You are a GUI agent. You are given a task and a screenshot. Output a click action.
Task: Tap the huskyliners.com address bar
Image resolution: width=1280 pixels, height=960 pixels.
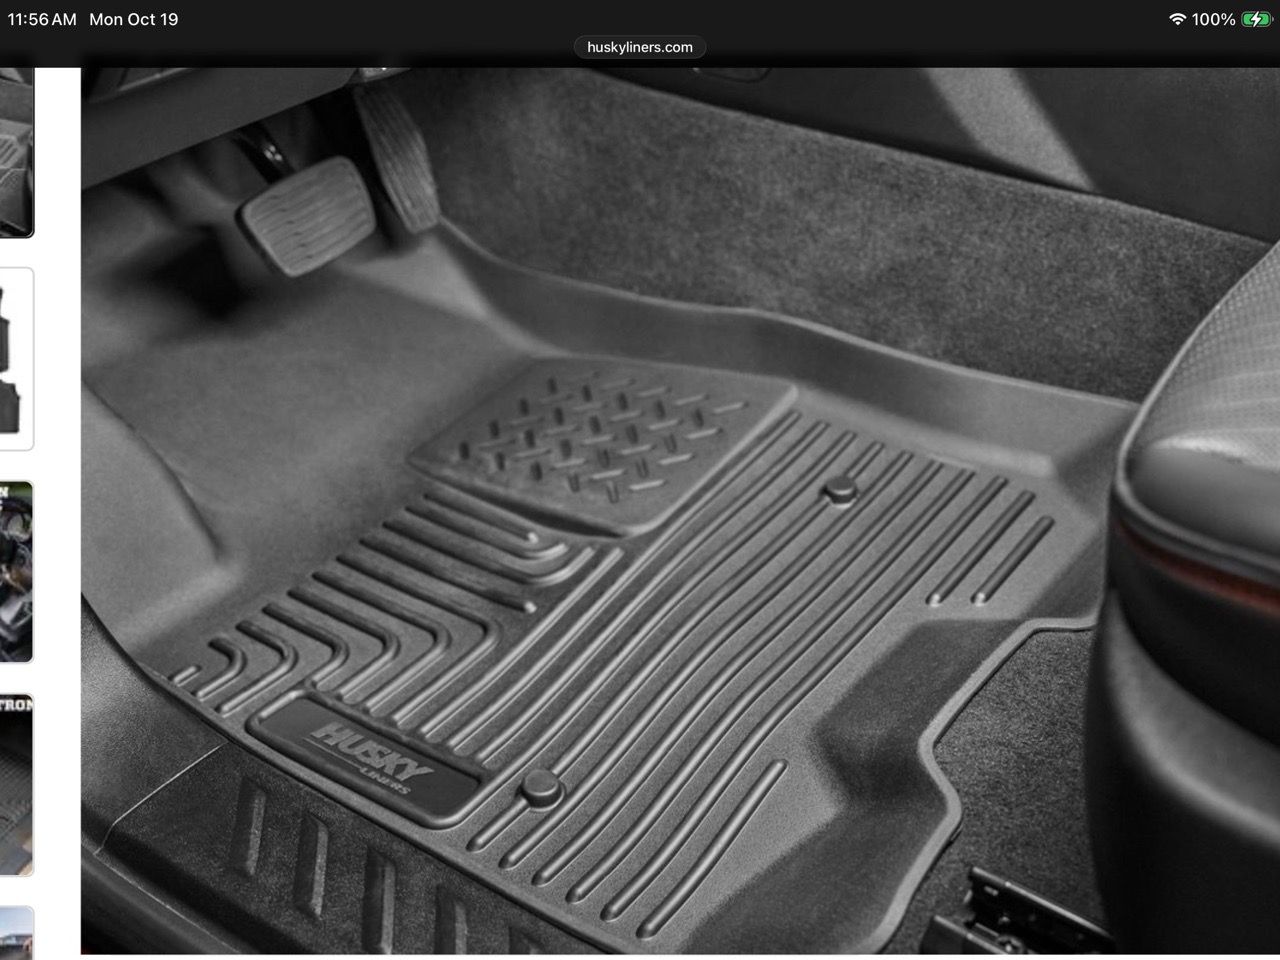tap(640, 47)
